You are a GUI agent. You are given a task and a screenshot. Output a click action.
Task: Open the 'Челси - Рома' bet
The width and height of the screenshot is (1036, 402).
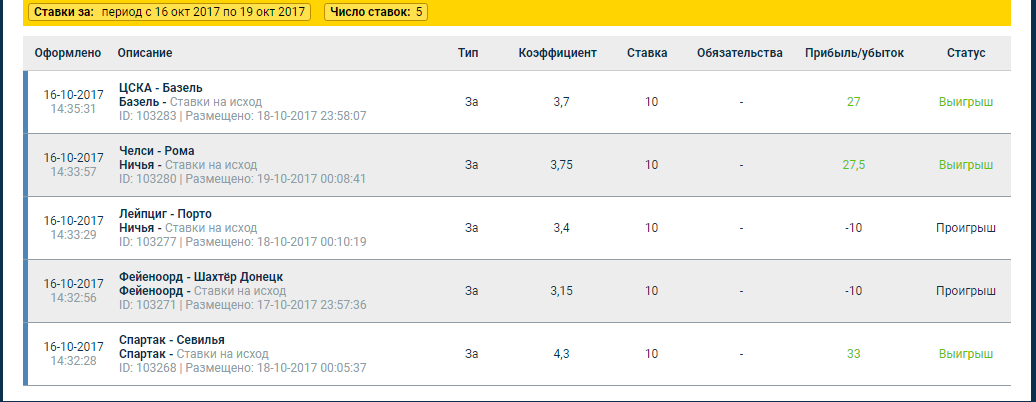[x=157, y=151]
